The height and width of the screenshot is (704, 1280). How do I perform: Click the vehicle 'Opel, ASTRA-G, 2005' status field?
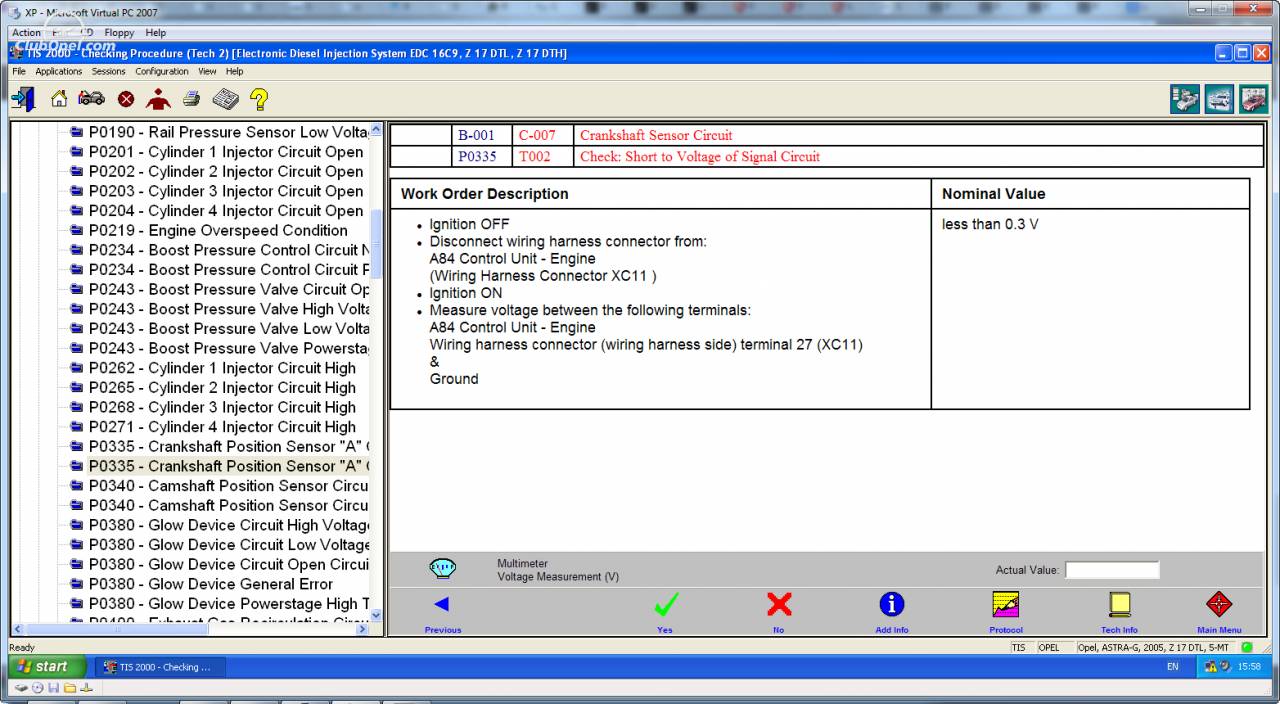pos(1156,647)
